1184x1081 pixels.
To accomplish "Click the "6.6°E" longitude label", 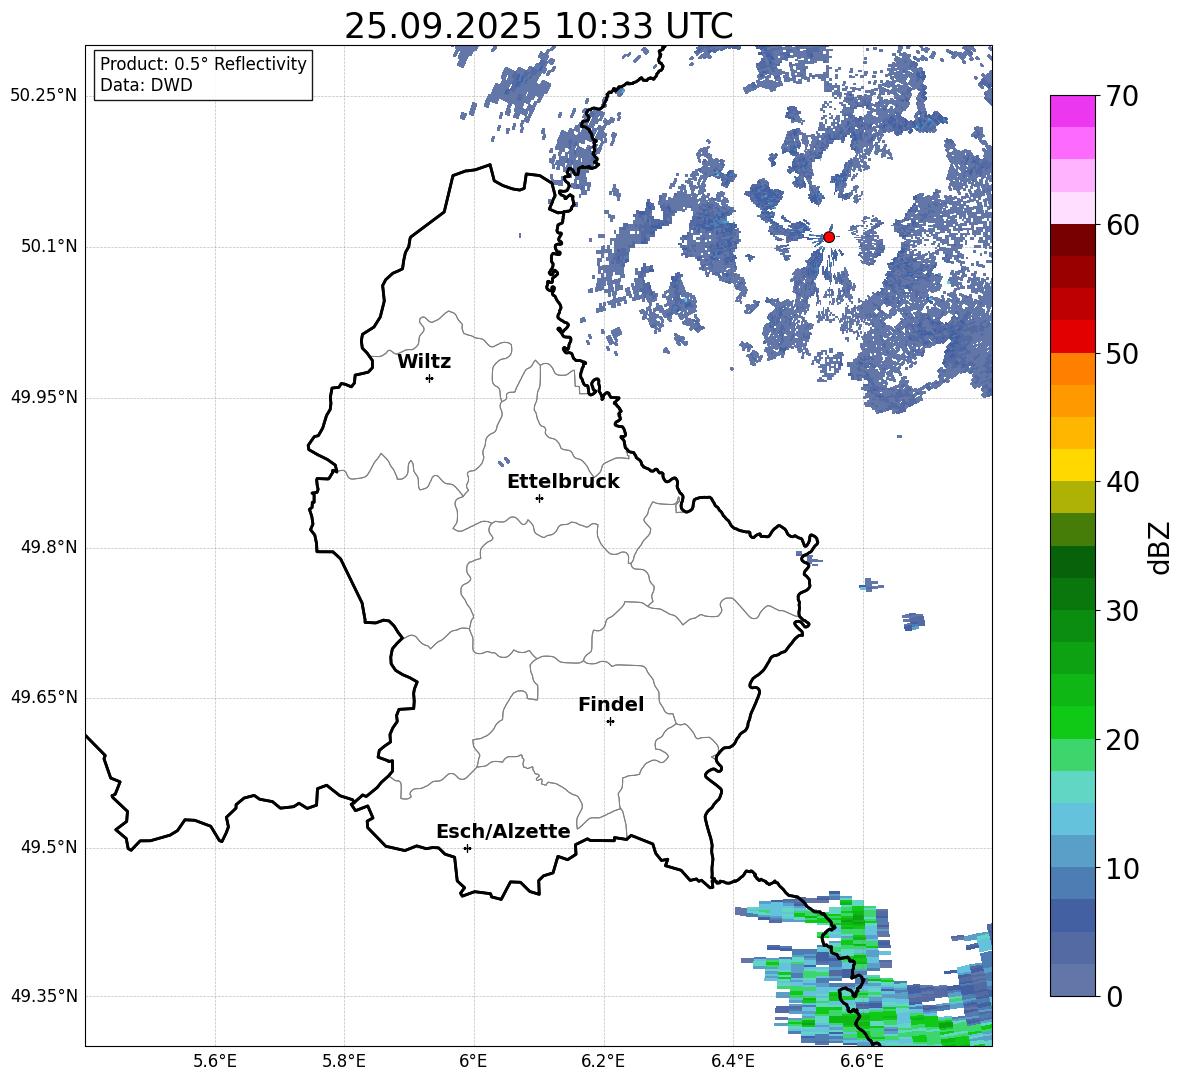I will click(x=862, y=1061).
